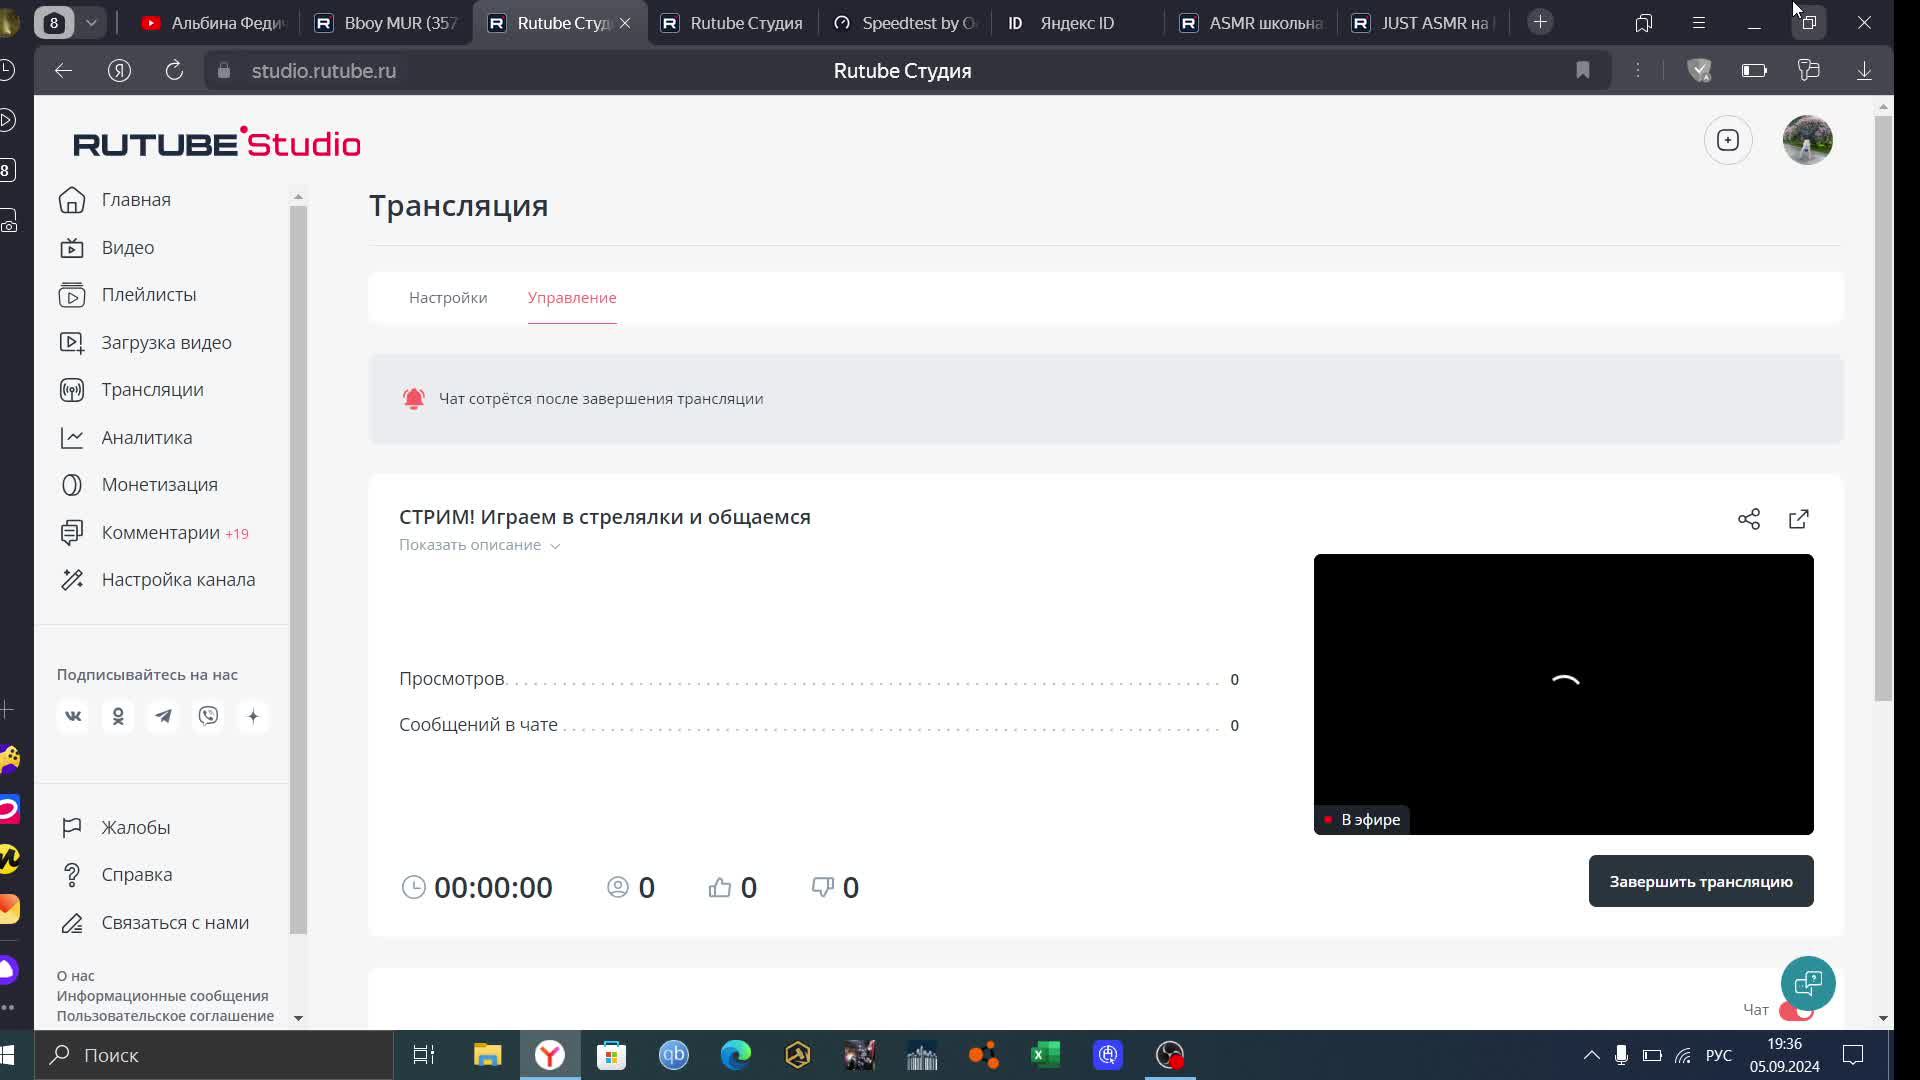Open Windows notification center
This screenshot has height=1080, width=1920.
pyautogui.click(x=1853, y=1055)
